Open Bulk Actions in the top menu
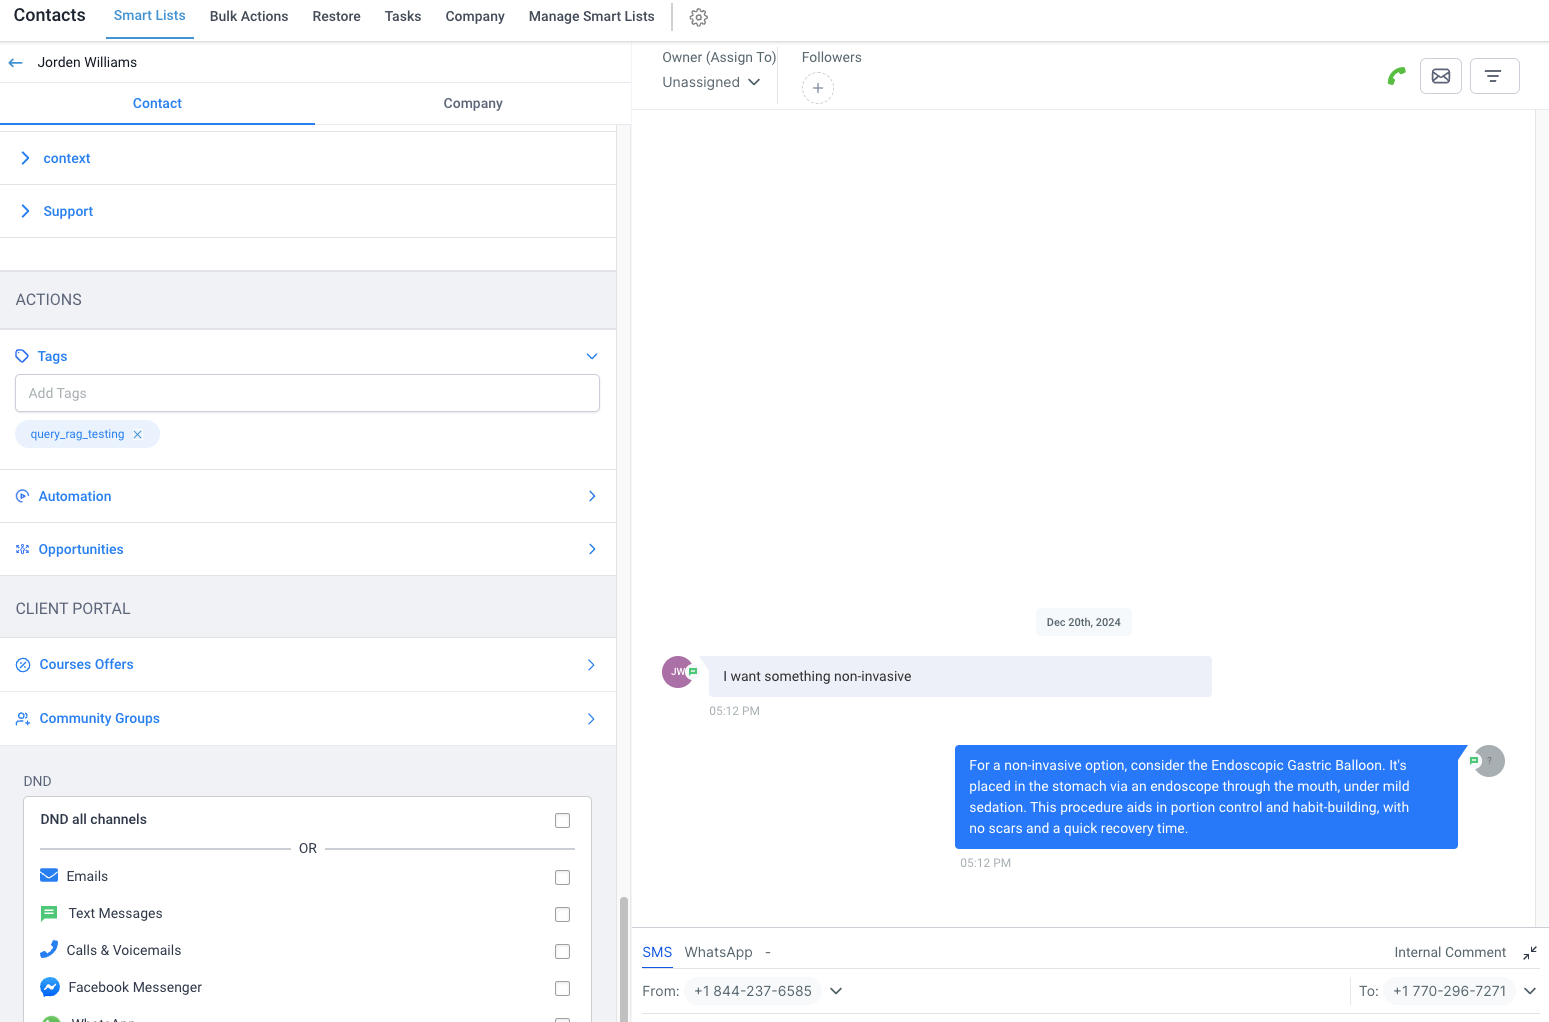 pyautogui.click(x=248, y=16)
